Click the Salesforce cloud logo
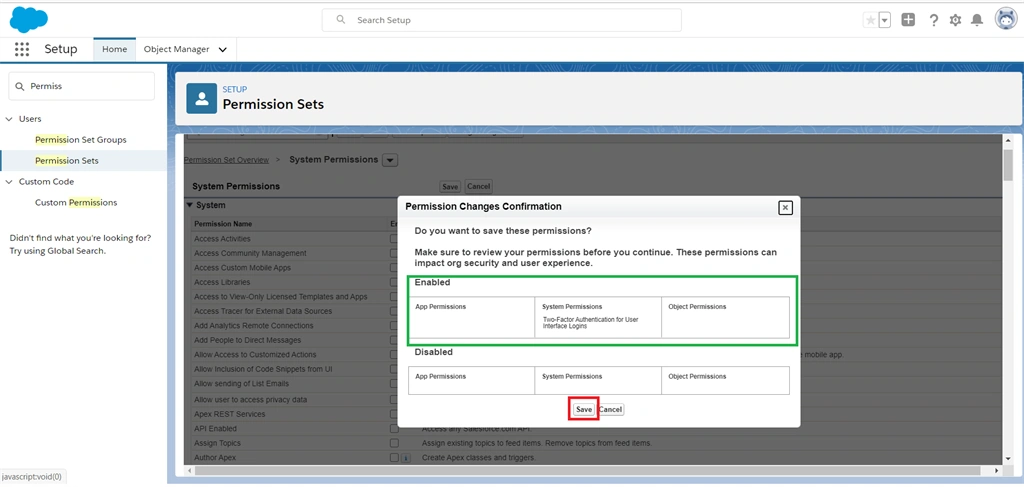Viewport: 1024px width, 487px height. (x=28, y=19)
